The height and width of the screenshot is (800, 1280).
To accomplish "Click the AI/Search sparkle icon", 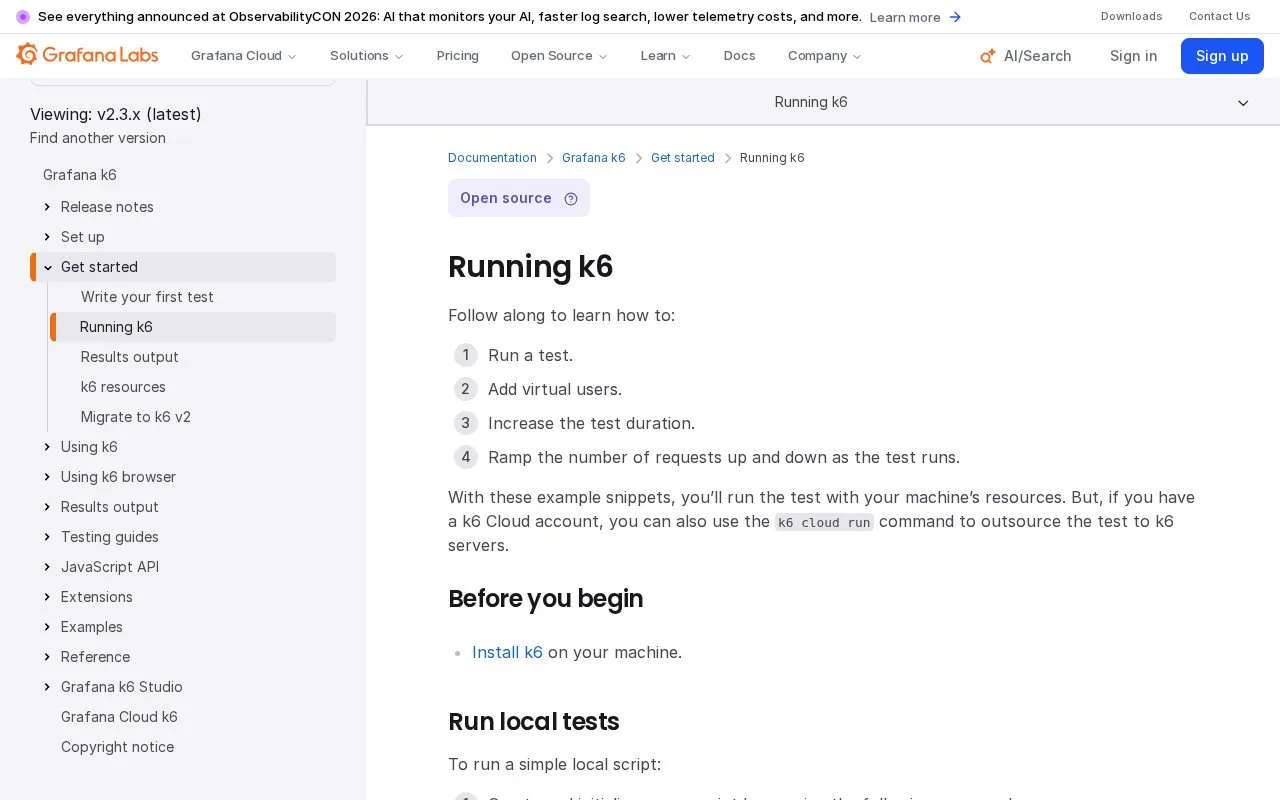I will pyautogui.click(x=987, y=56).
